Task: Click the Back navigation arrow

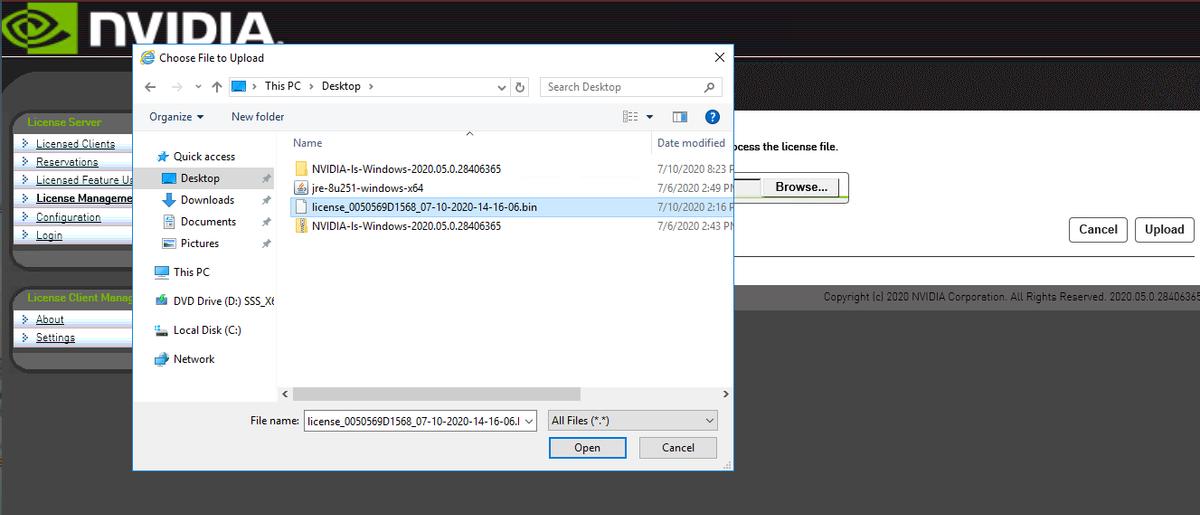Action: tap(150, 87)
